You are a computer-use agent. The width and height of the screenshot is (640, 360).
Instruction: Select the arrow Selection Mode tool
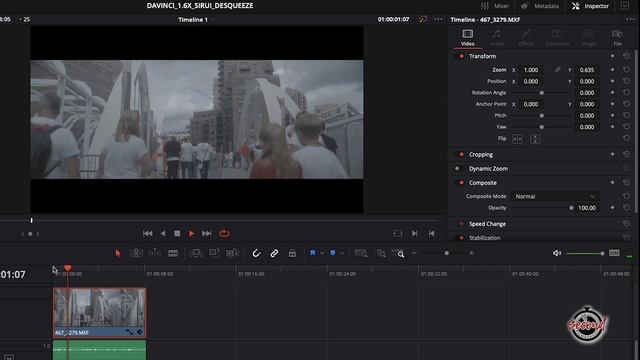pos(118,253)
